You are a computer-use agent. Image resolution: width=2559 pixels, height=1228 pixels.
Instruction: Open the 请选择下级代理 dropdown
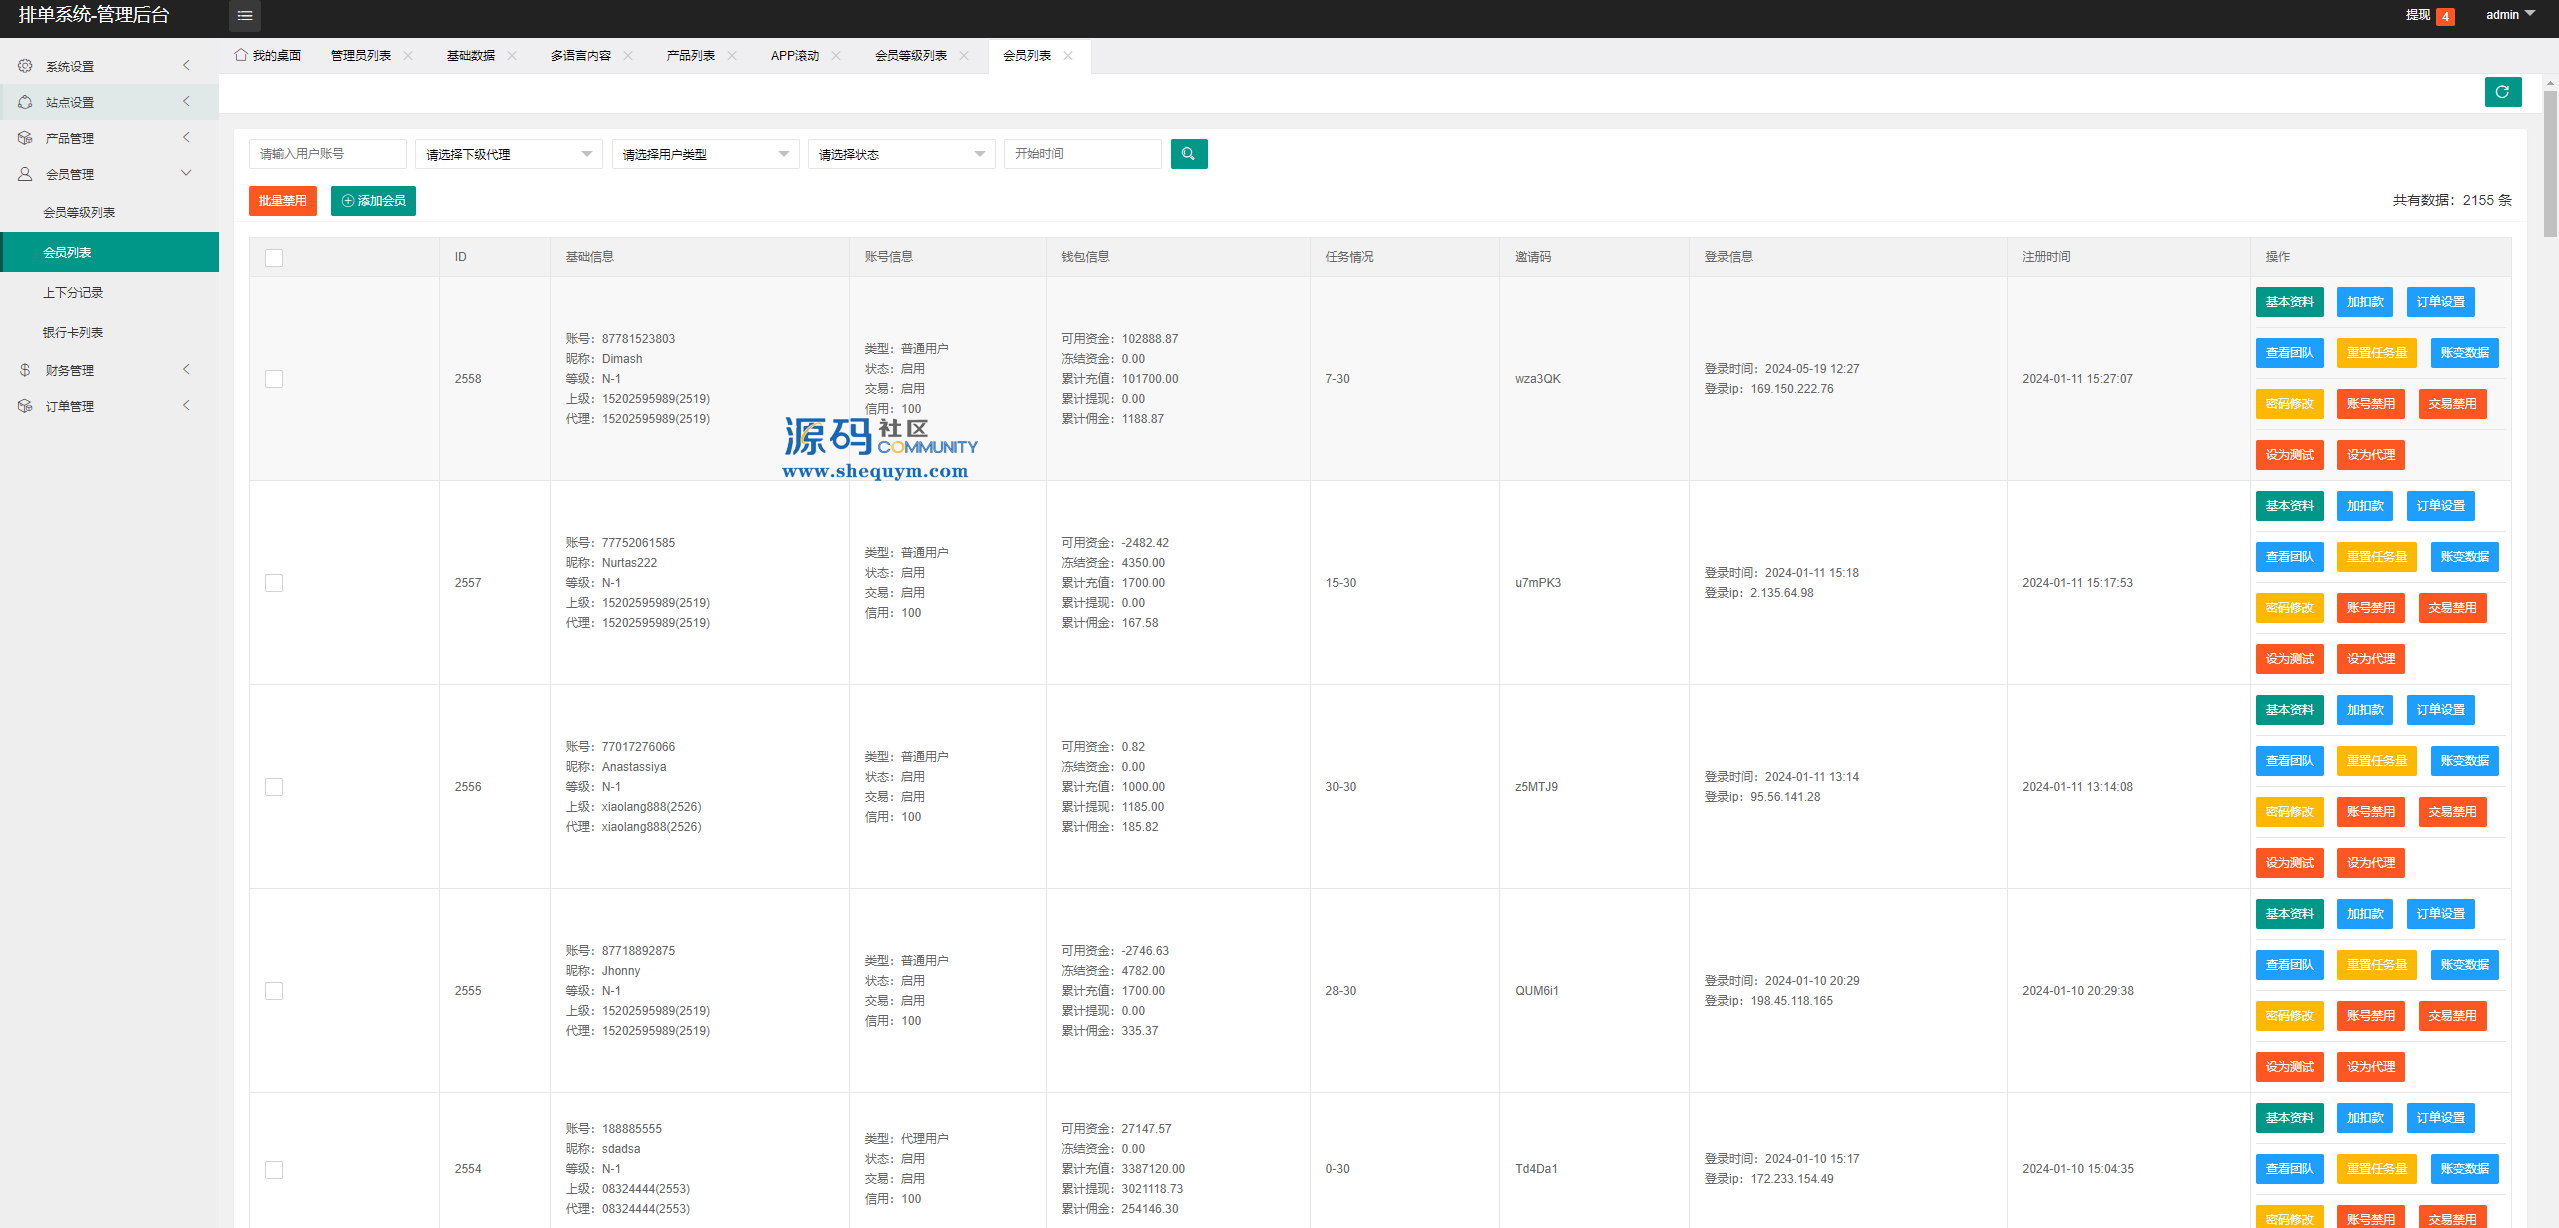tap(509, 154)
